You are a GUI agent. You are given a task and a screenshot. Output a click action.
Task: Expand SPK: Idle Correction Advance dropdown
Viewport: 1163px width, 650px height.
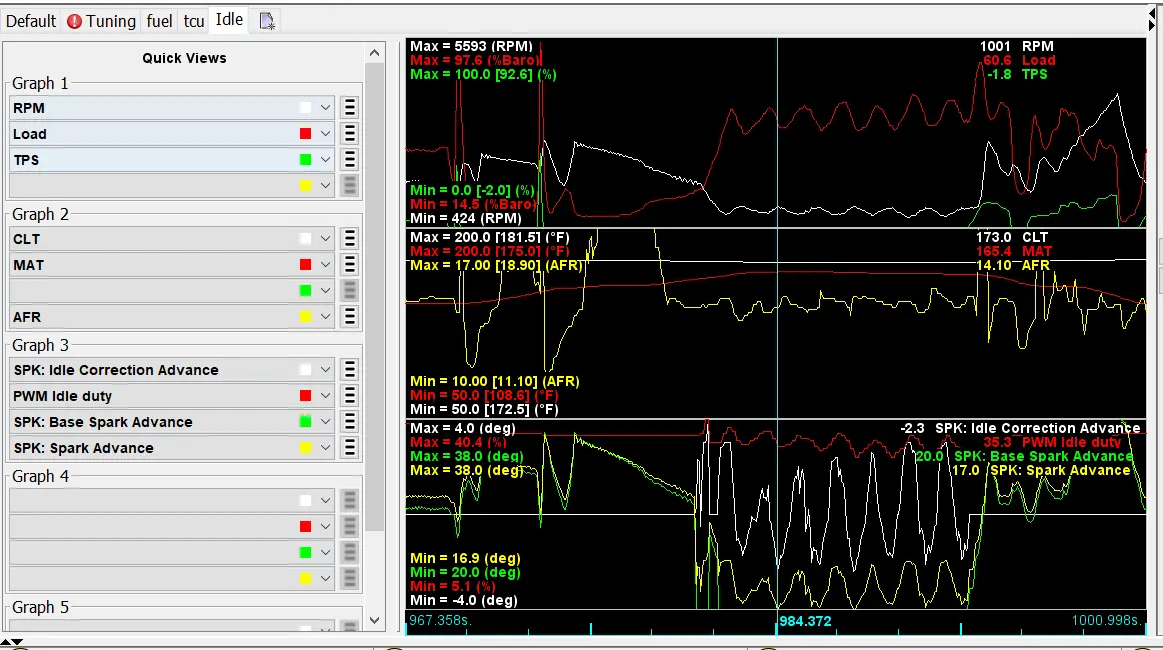tap(325, 370)
